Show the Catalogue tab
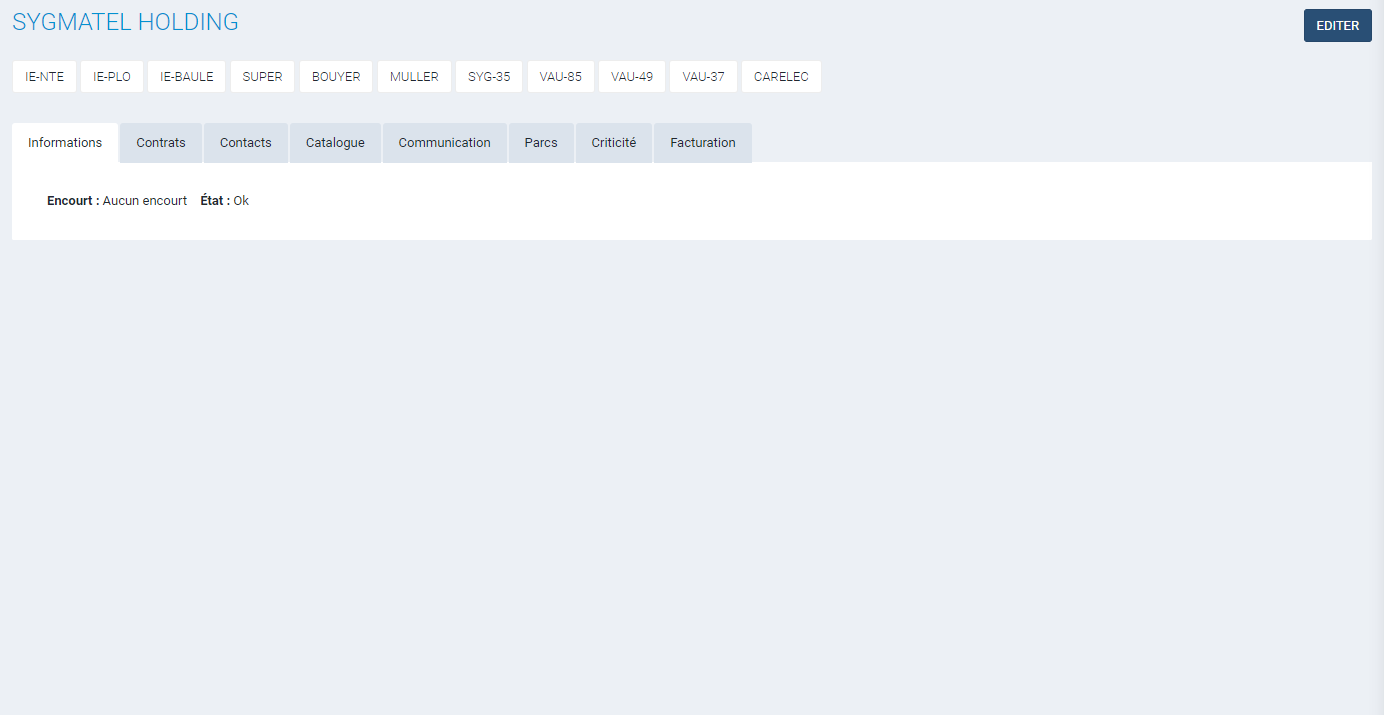This screenshot has width=1384, height=715. [335, 143]
